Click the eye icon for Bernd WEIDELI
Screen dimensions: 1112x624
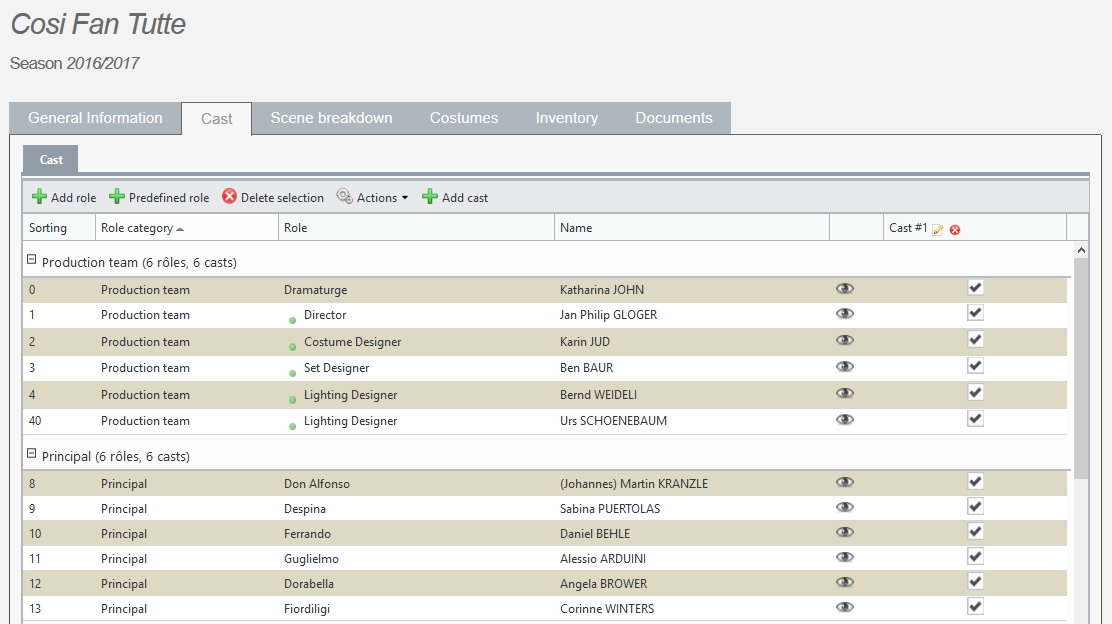click(x=845, y=394)
